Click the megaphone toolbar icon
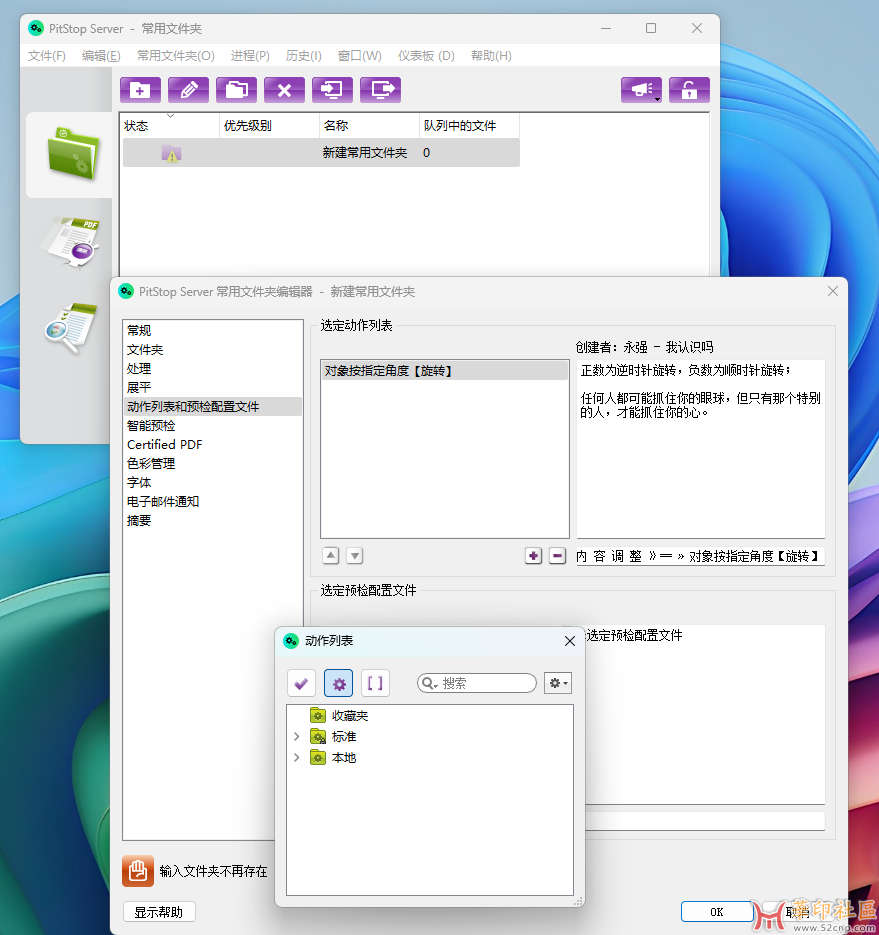The image size is (879, 935). [641, 90]
